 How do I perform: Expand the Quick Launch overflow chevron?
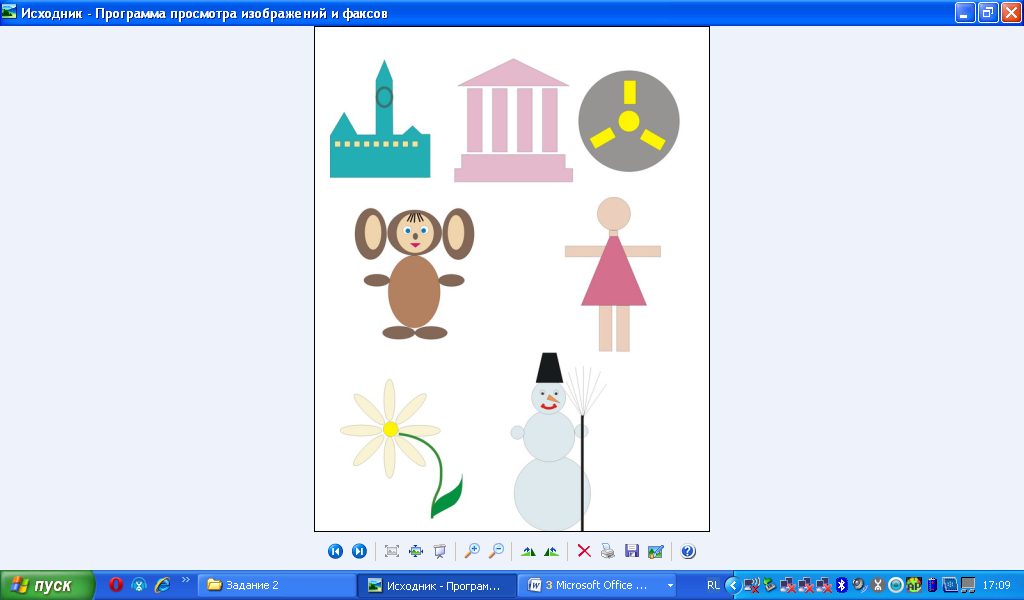click(x=185, y=580)
